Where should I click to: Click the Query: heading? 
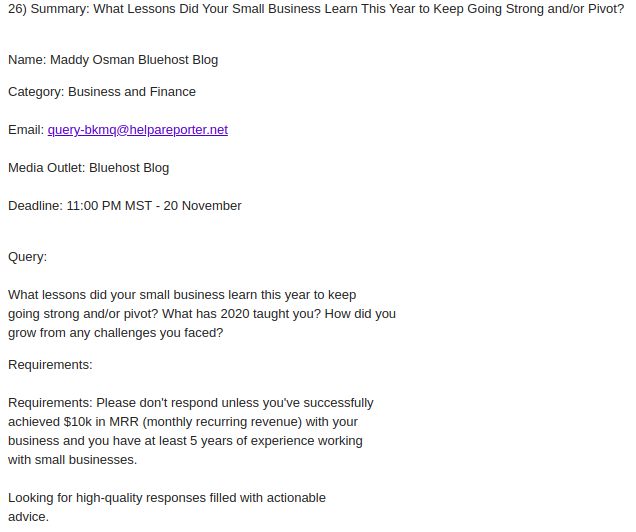click(x=28, y=257)
